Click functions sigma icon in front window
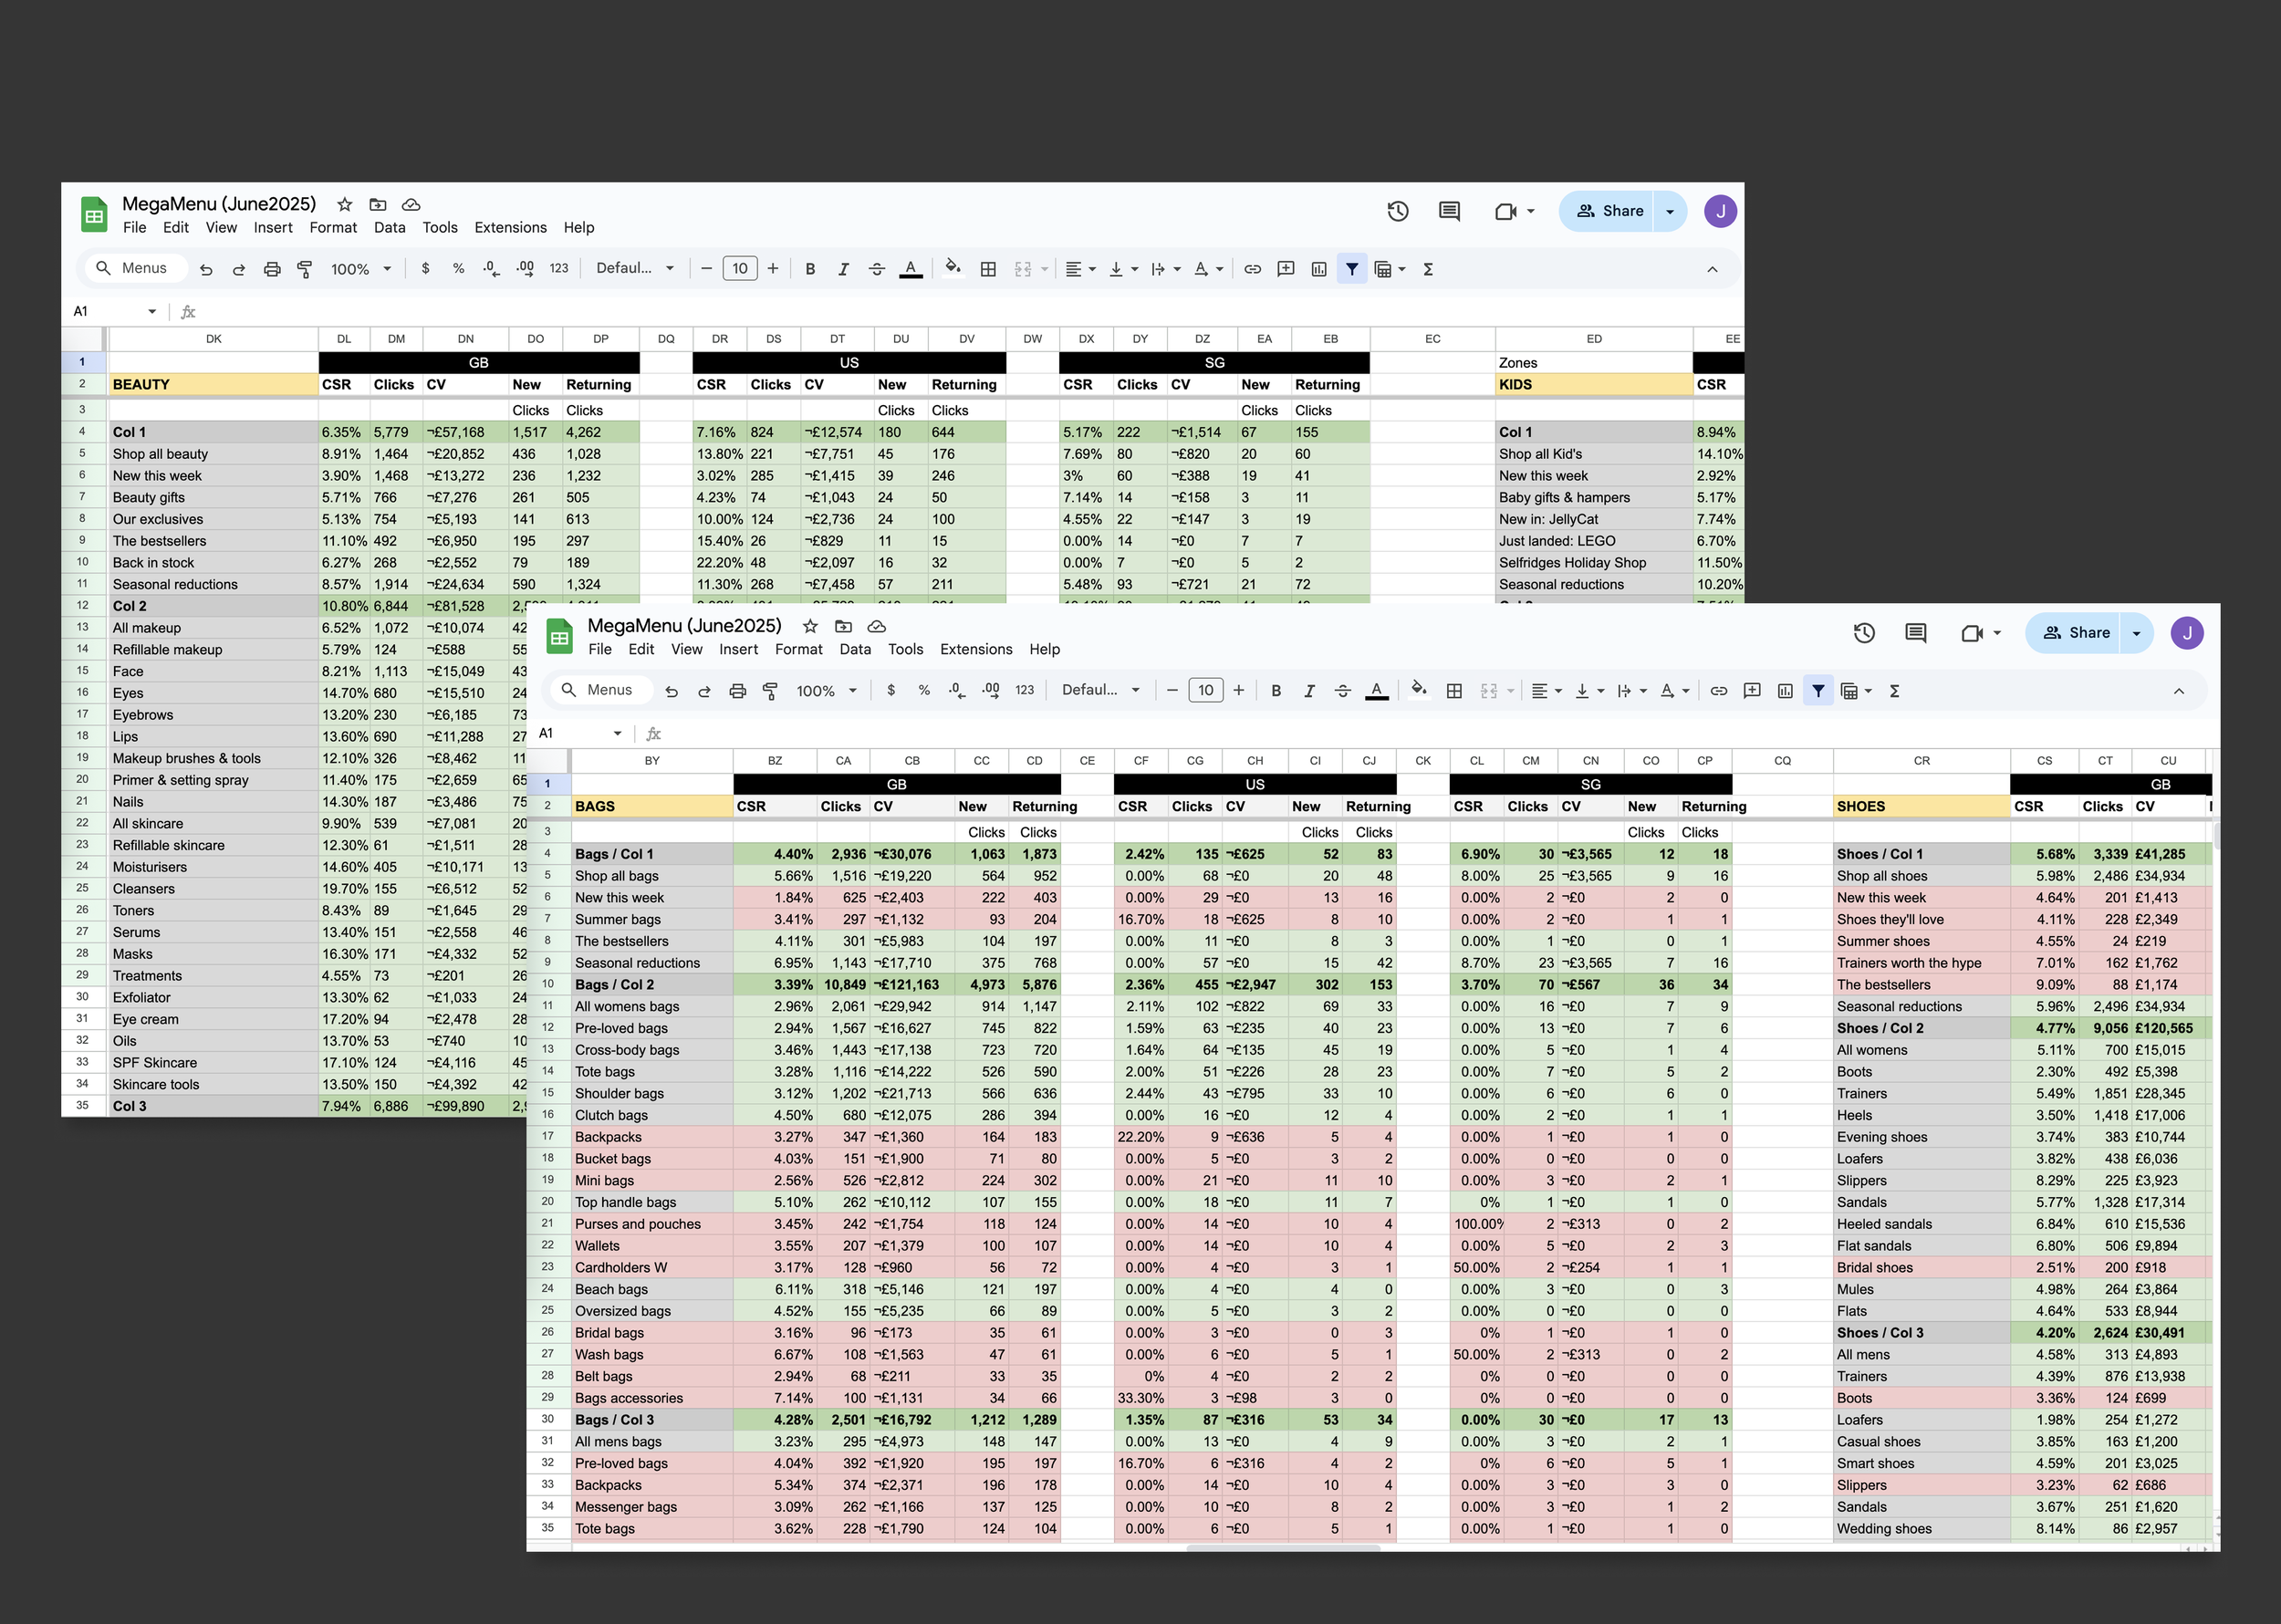 click(1894, 691)
